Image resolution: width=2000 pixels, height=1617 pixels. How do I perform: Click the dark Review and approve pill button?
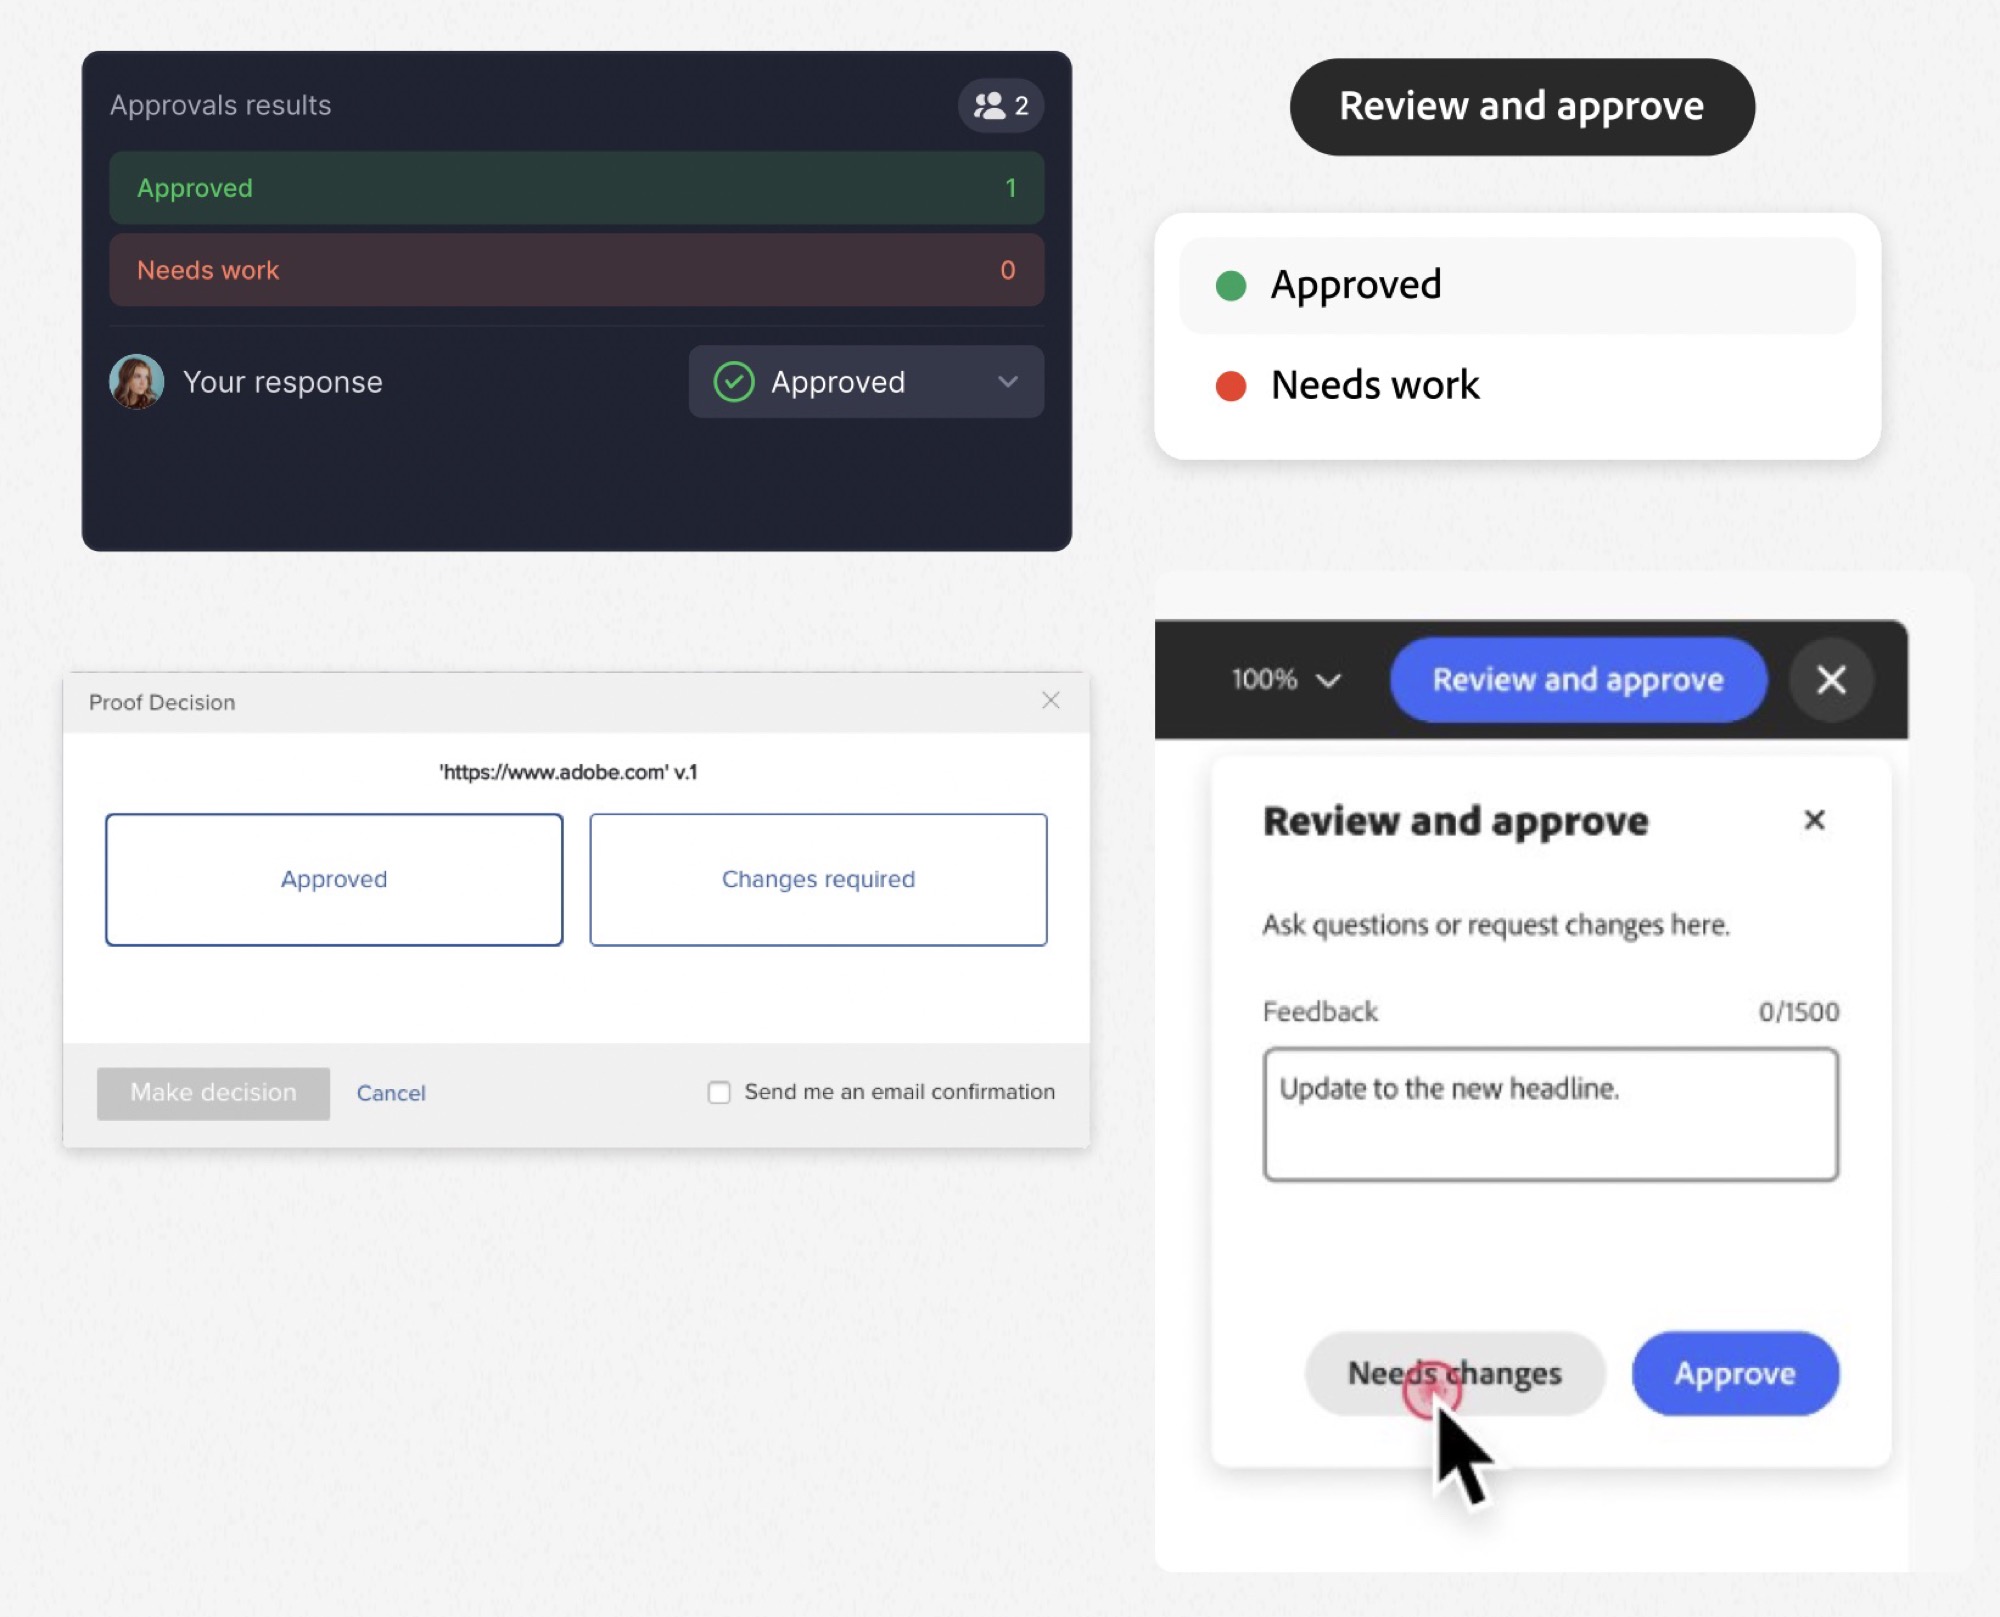(x=1521, y=106)
